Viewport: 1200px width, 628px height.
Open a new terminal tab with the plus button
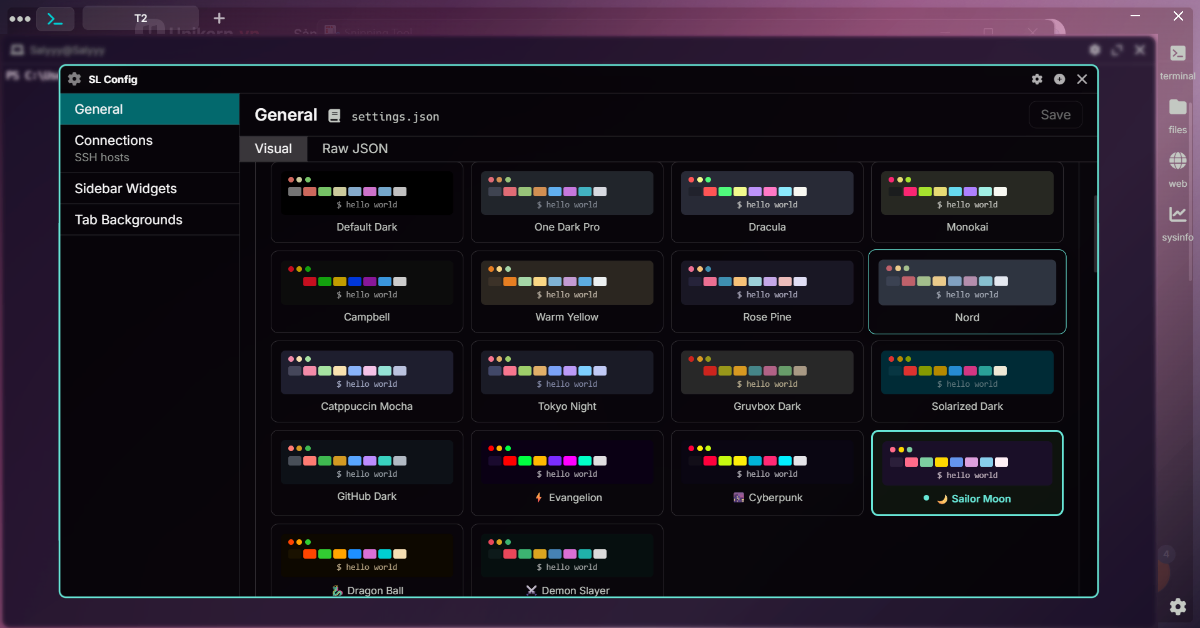[218, 18]
